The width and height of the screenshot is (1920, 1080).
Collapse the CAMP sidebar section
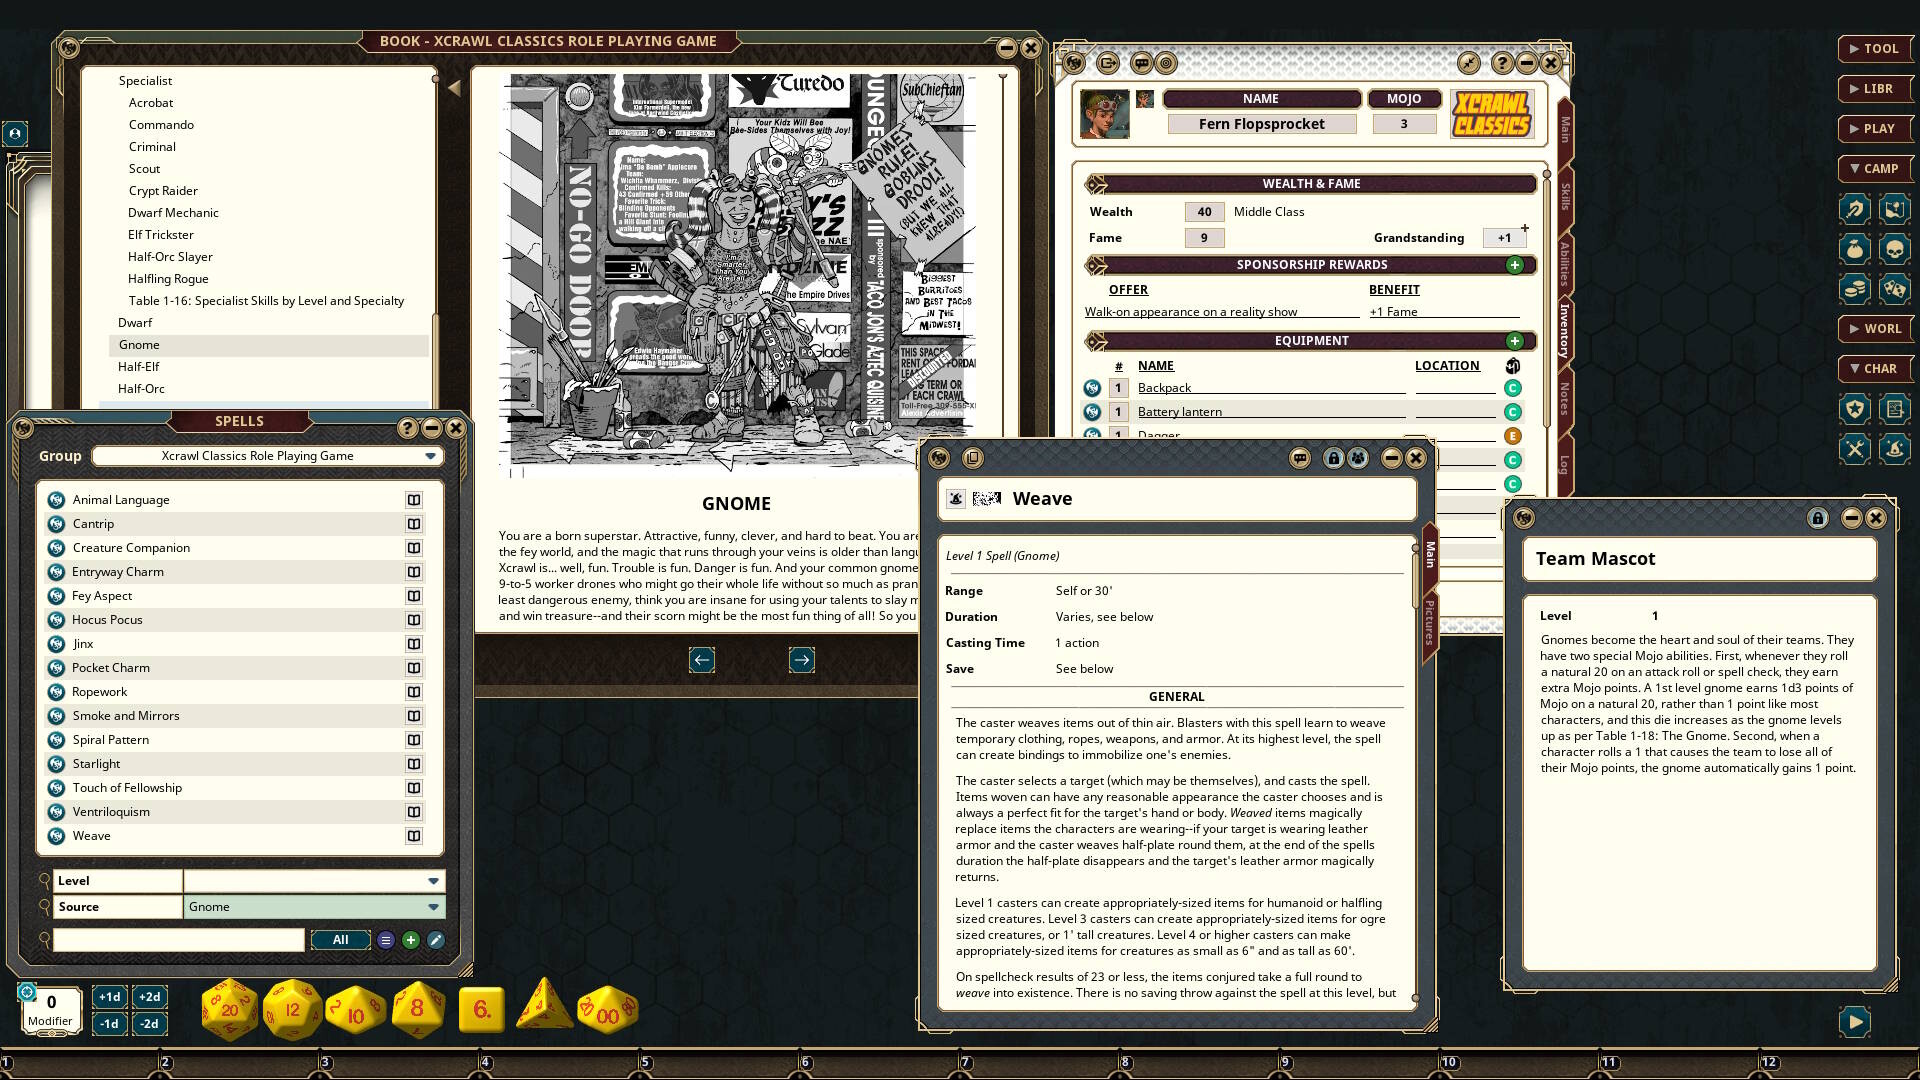(1875, 168)
